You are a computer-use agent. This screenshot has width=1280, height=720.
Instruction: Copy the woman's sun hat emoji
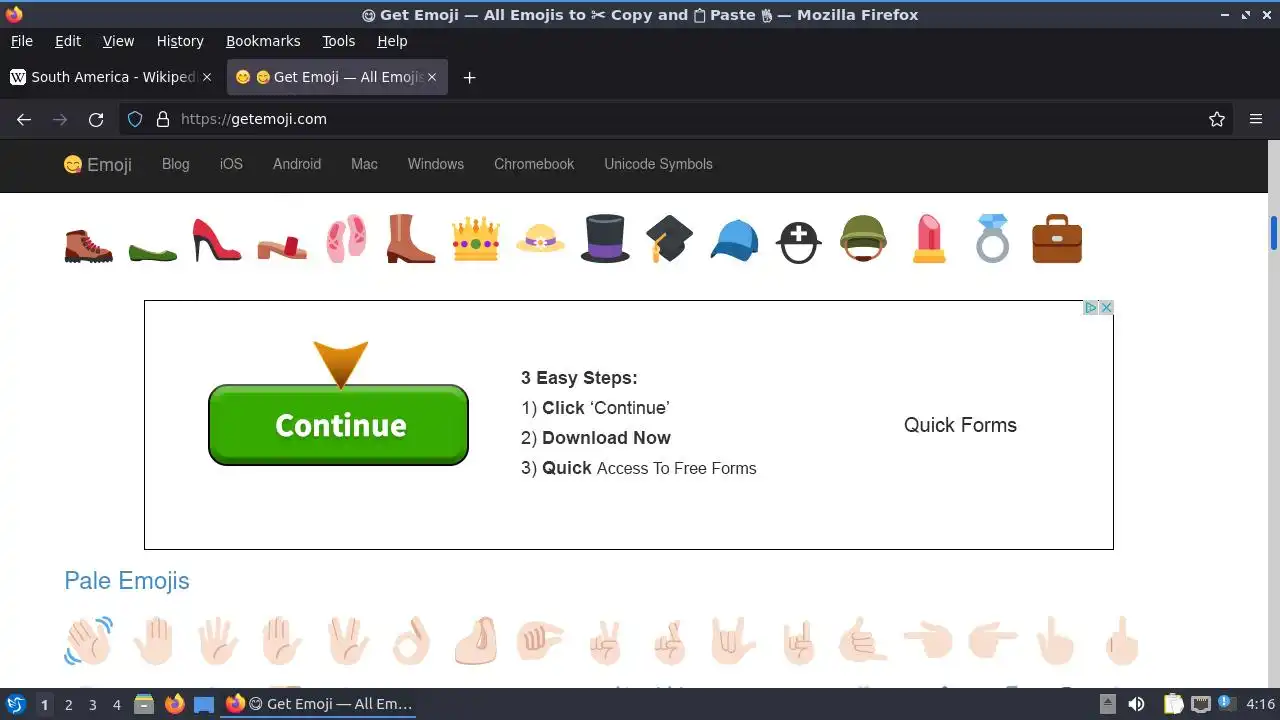540,241
